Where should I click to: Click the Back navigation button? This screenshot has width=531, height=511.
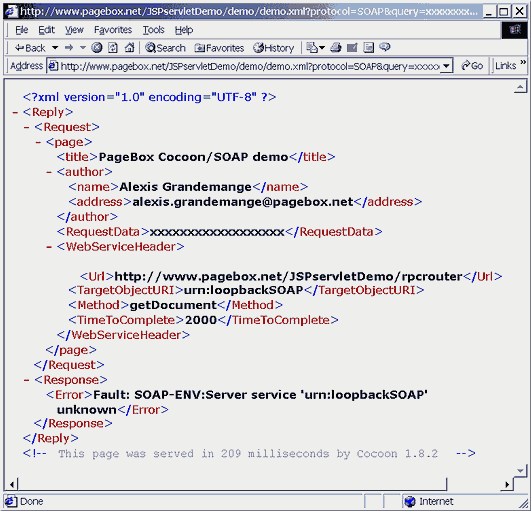pyautogui.click(x=30, y=48)
